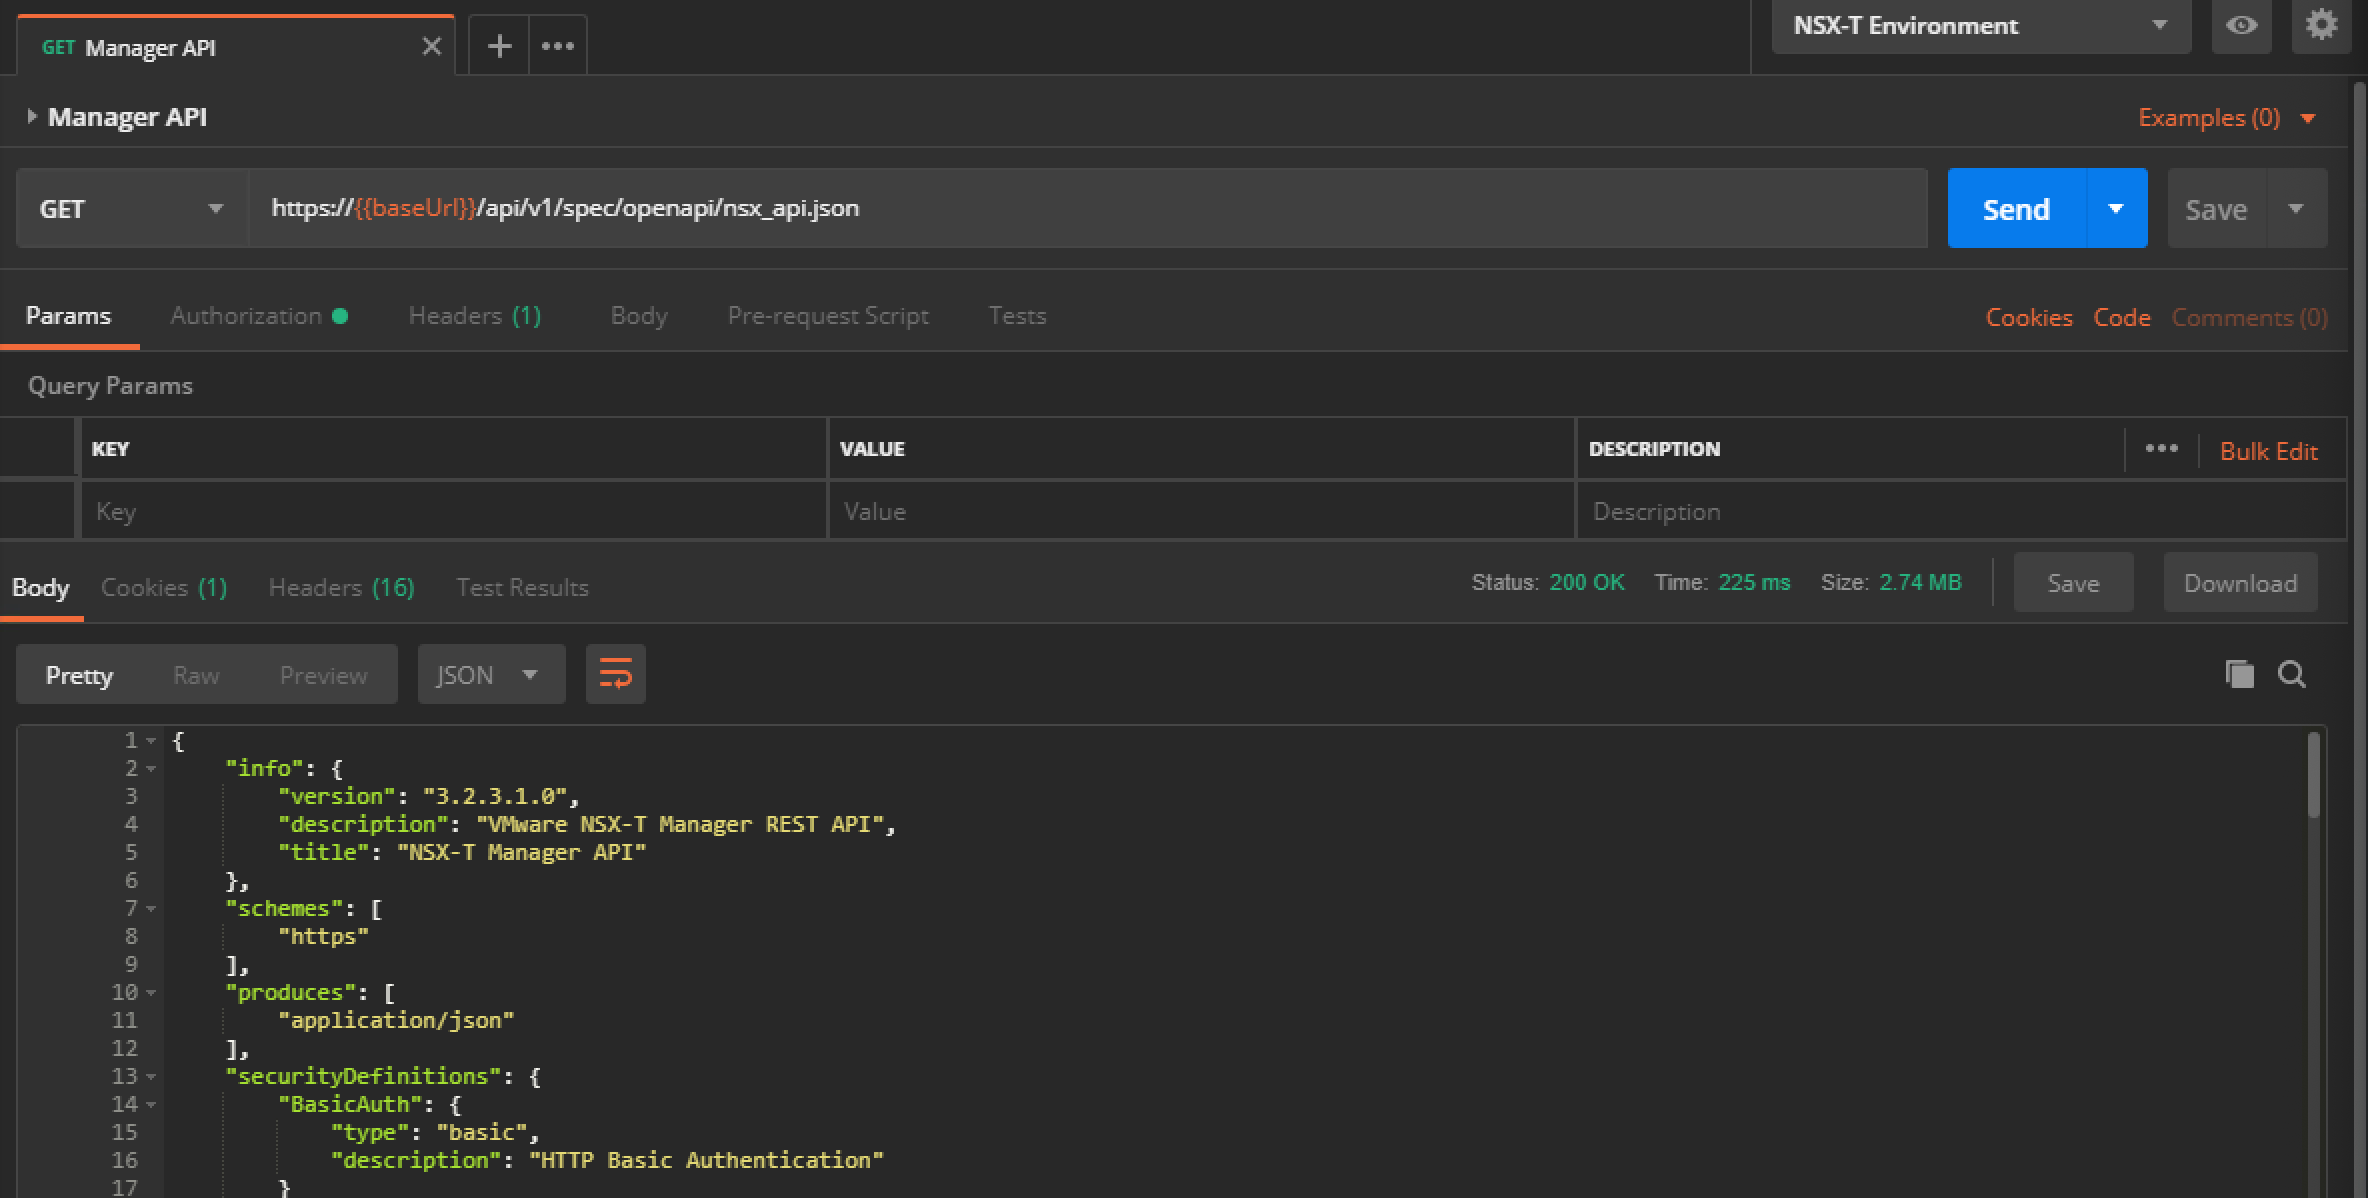This screenshot has width=2368, height=1198.
Task: Search within response using magnifier icon
Action: pos(2292,674)
